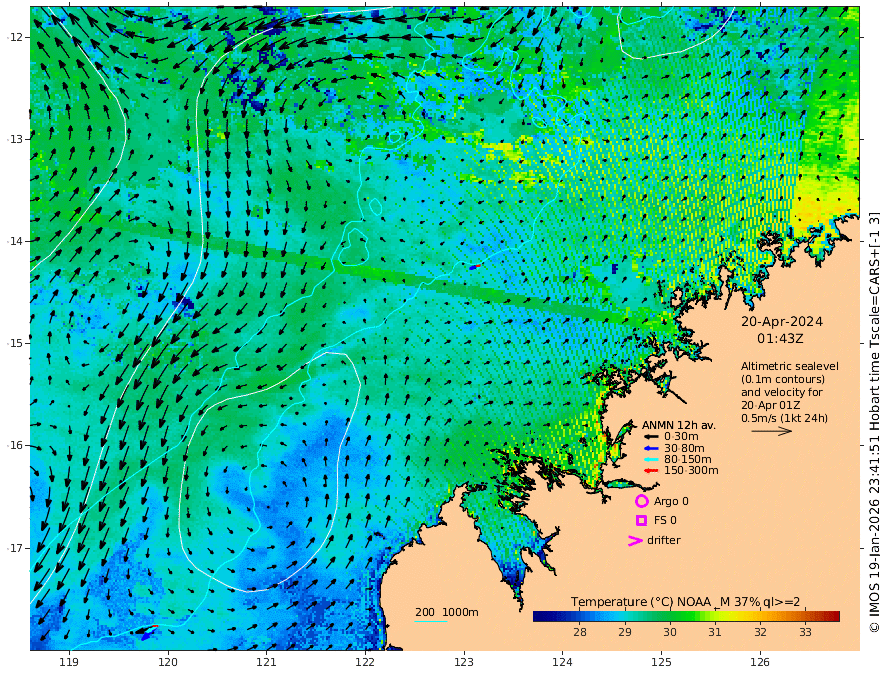Click the red end of the temperature colorbar
The width and height of the screenshot is (880, 680).
[833, 617]
